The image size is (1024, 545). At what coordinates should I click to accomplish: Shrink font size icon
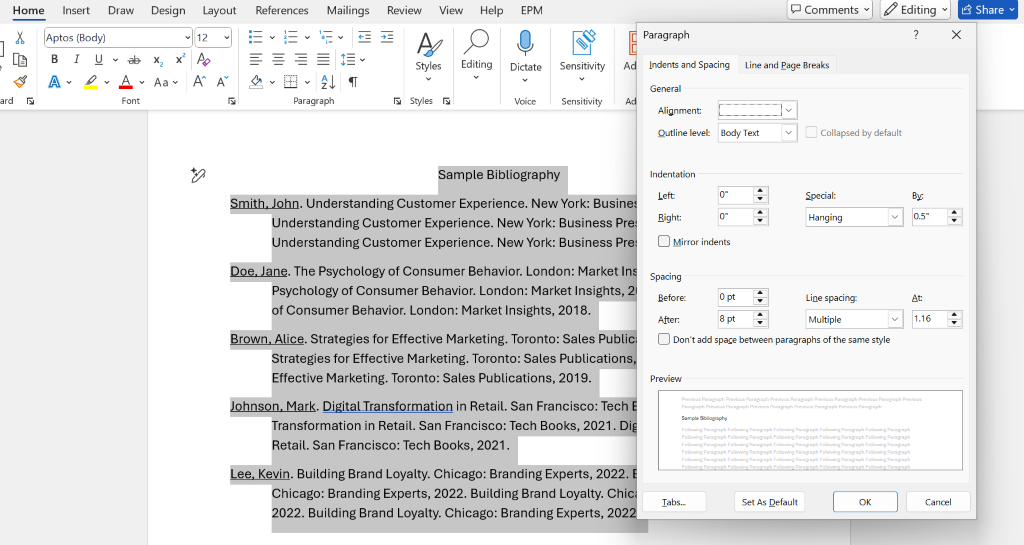(x=223, y=82)
